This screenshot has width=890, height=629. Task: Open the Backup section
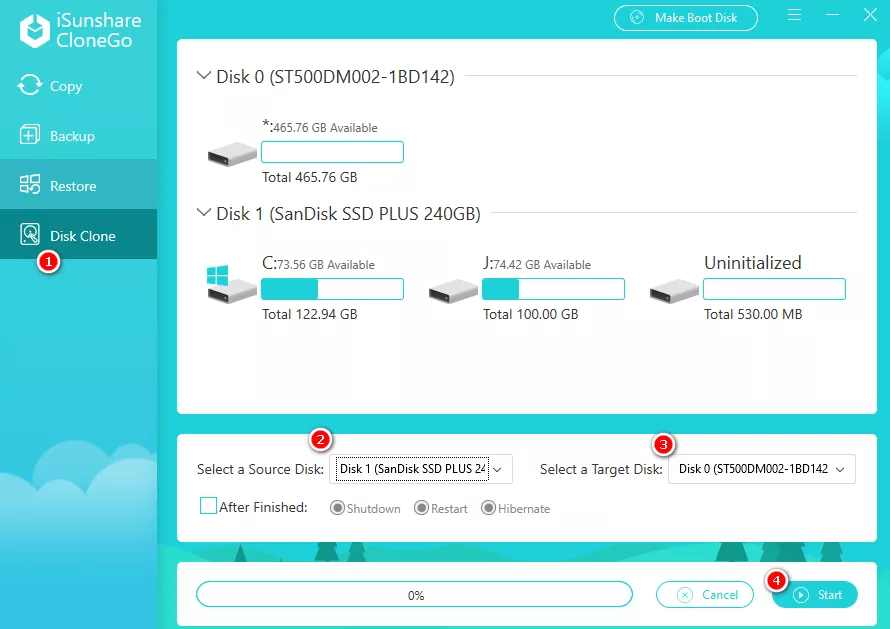(x=78, y=136)
